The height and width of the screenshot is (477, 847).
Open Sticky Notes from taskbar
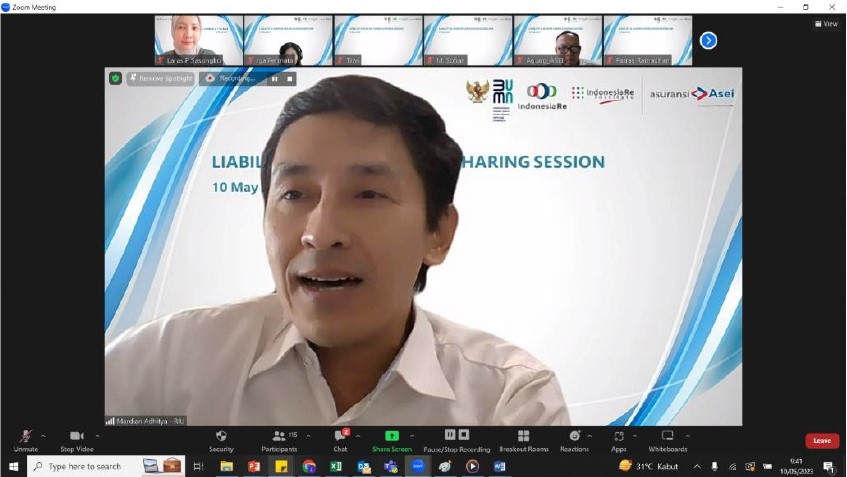click(x=281, y=466)
